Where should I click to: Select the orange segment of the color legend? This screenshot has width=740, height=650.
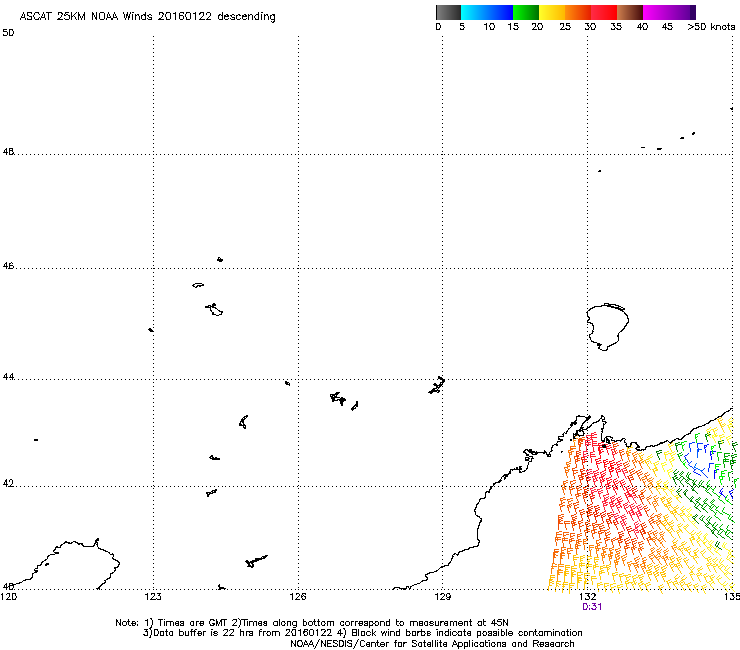click(x=578, y=12)
